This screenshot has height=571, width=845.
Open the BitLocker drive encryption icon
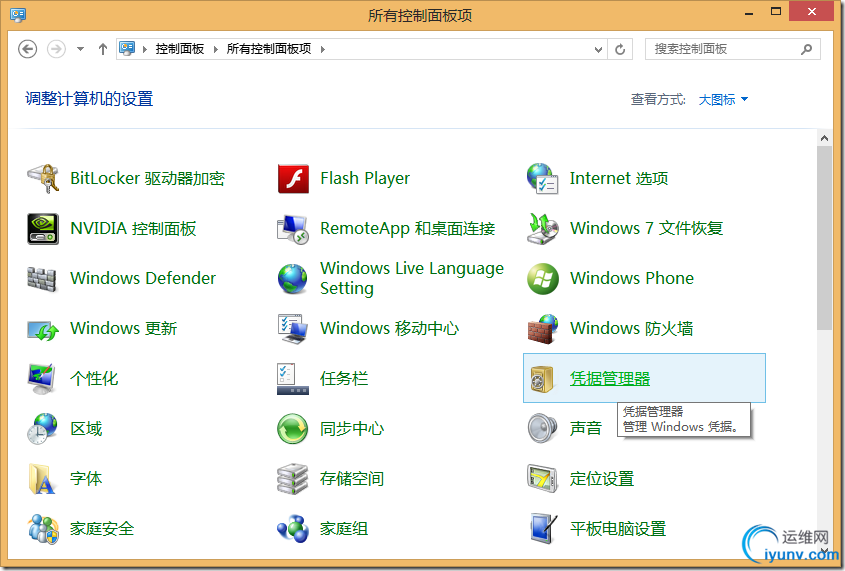click(43, 178)
